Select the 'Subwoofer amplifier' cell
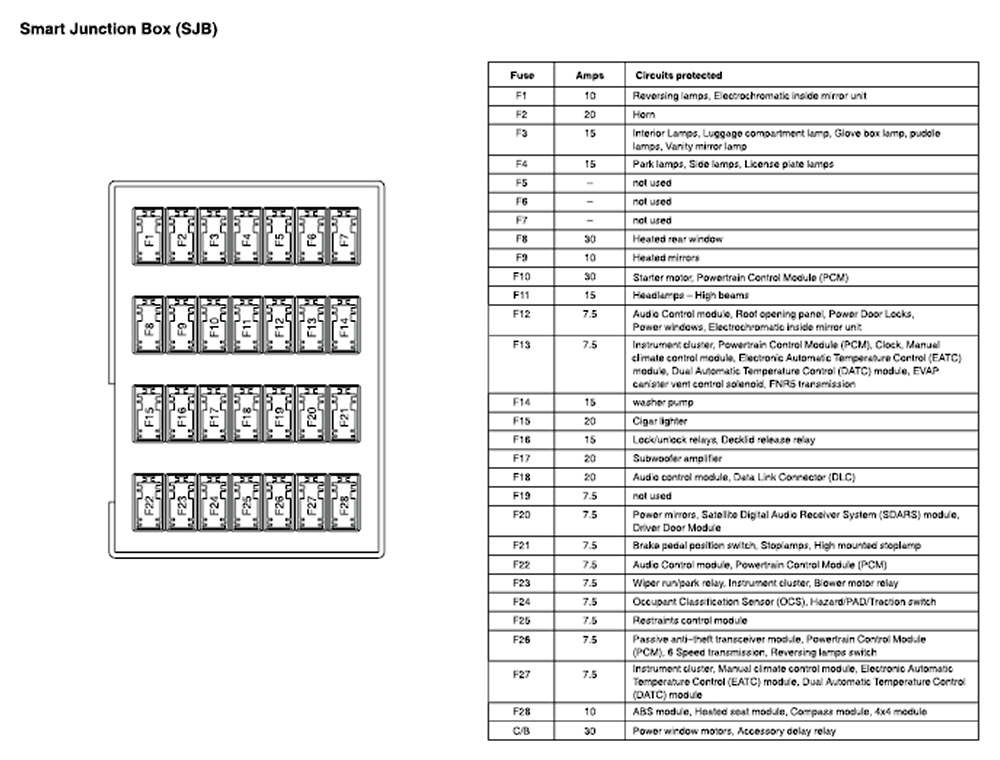 802,458
